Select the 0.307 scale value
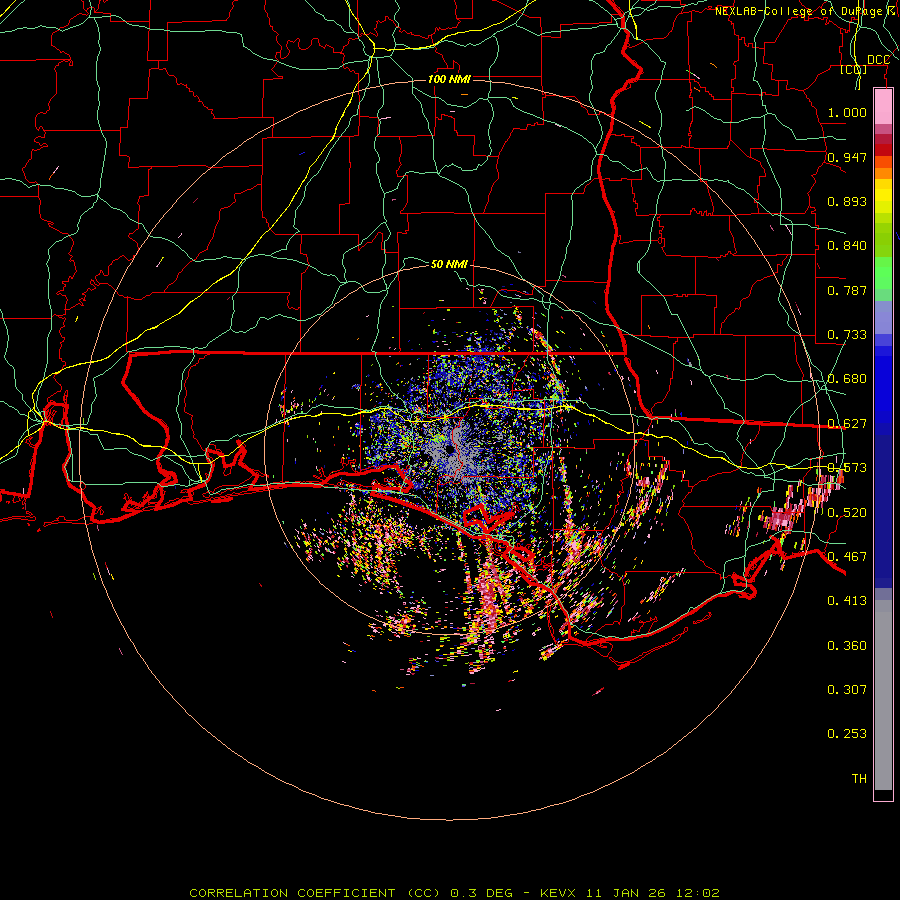900x900 pixels. (847, 690)
